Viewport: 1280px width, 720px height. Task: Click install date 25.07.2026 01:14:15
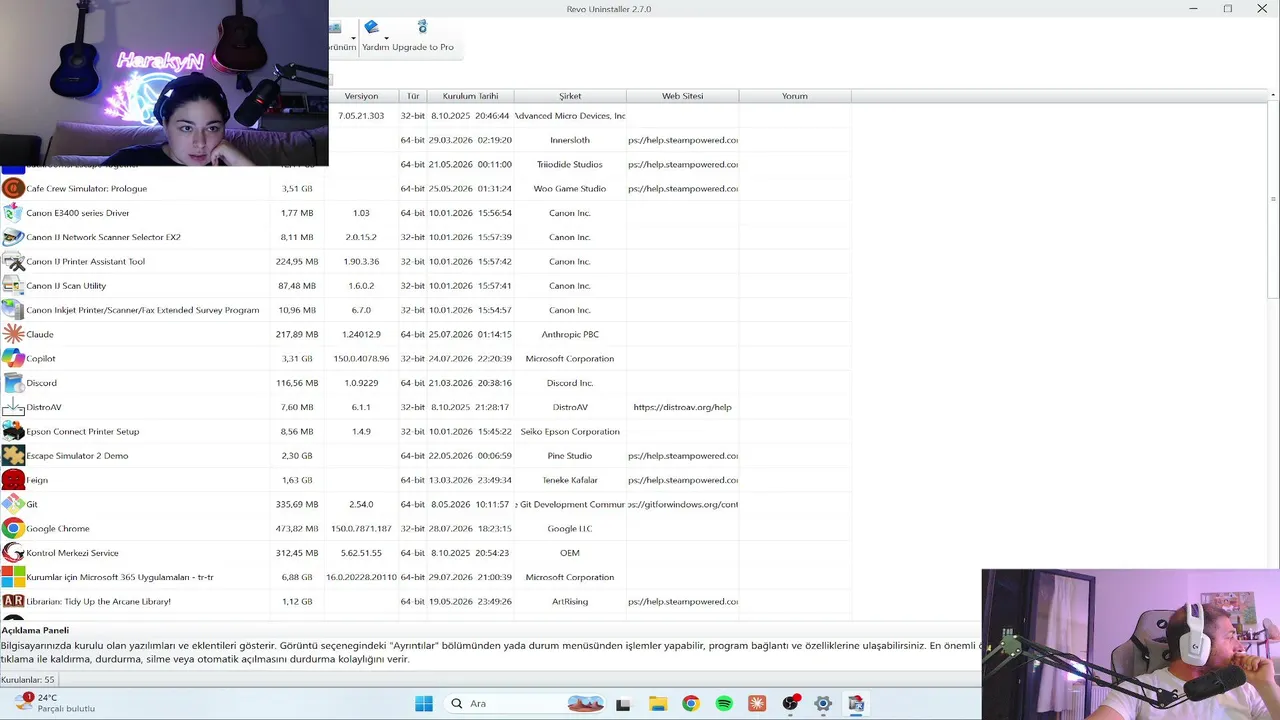[470, 334]
